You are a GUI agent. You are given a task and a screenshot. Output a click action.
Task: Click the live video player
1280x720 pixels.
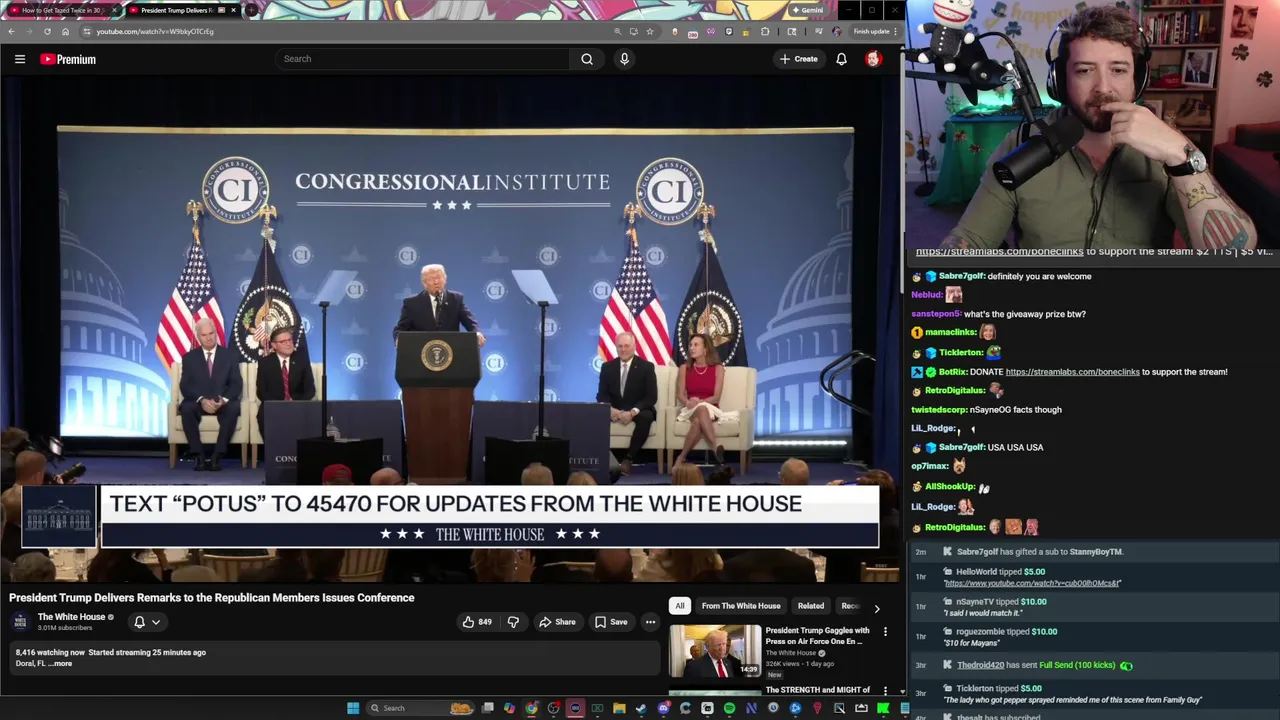tap(450, 330)
